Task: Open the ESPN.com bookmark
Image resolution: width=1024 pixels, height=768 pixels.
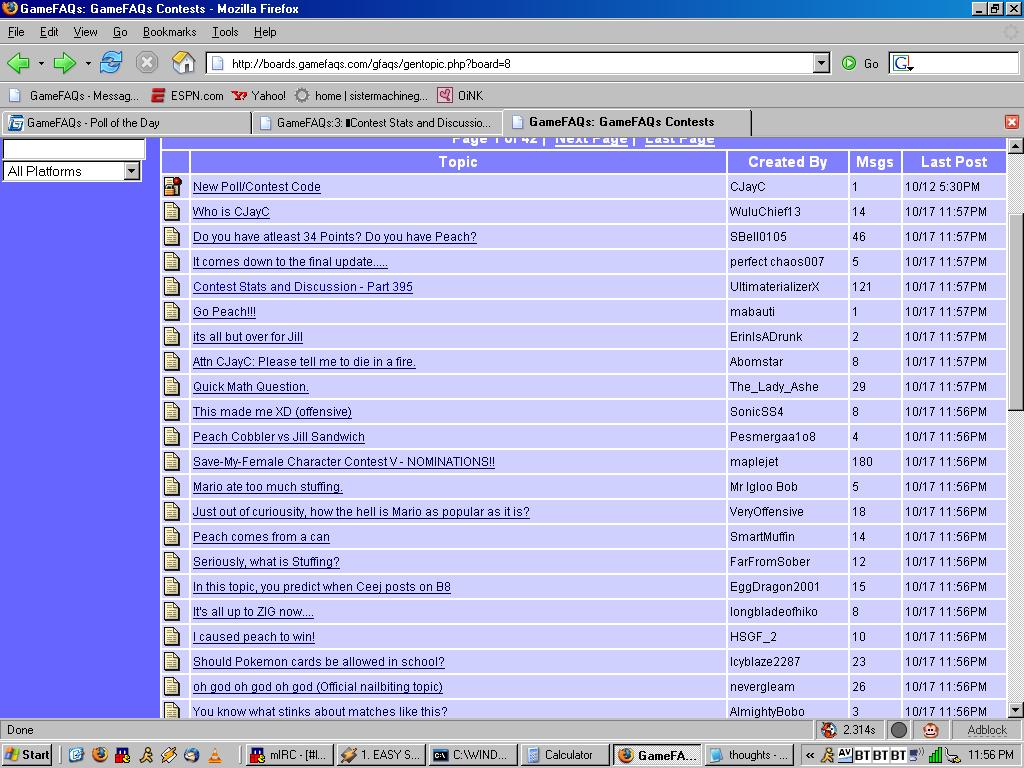Action: (x=187, y=96)
